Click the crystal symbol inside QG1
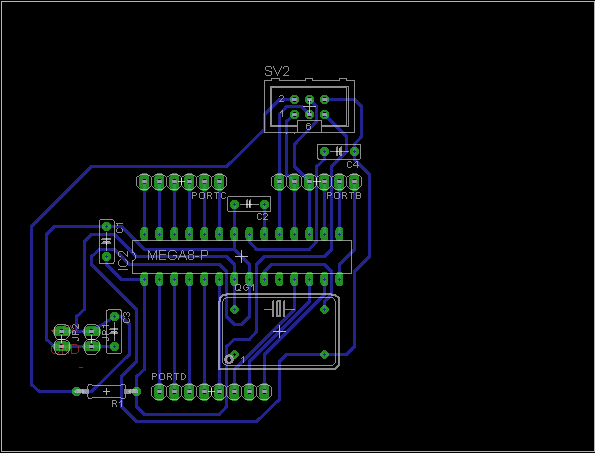595x453 pixels. [x=279, y=309]
